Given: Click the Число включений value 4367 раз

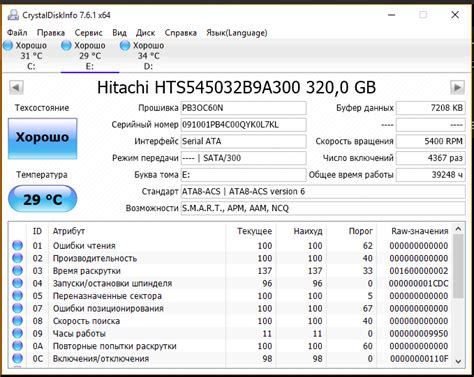Looking at the screenshot, I should pyautogui.click(x=431, y=158).
